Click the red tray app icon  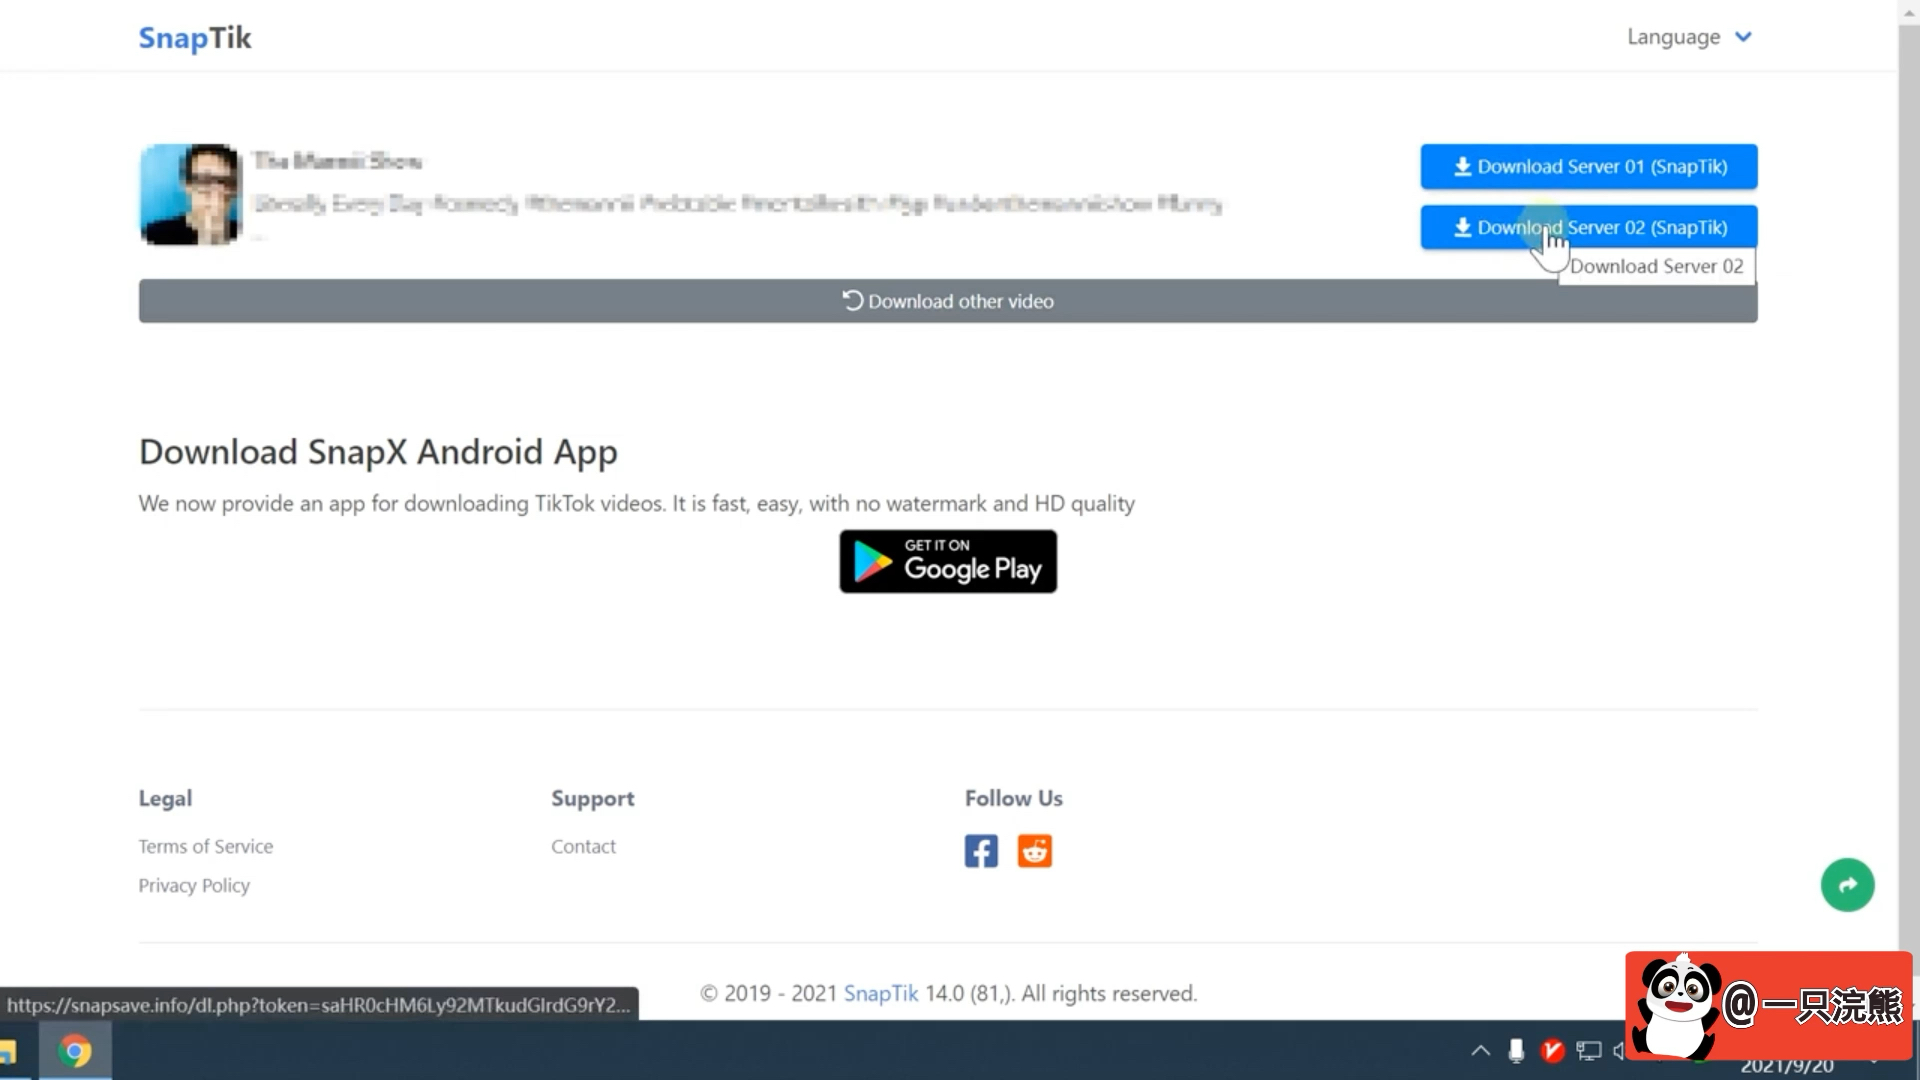1552,1050
